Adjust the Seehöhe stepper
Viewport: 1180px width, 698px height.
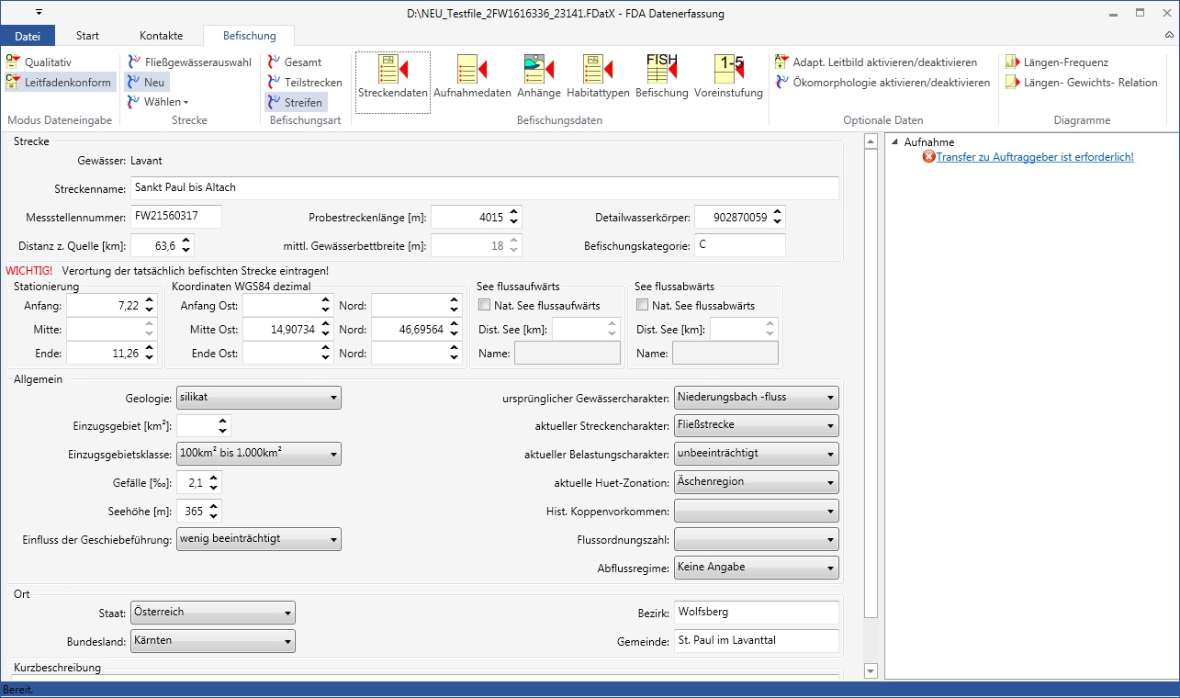[x=214, y=511]
